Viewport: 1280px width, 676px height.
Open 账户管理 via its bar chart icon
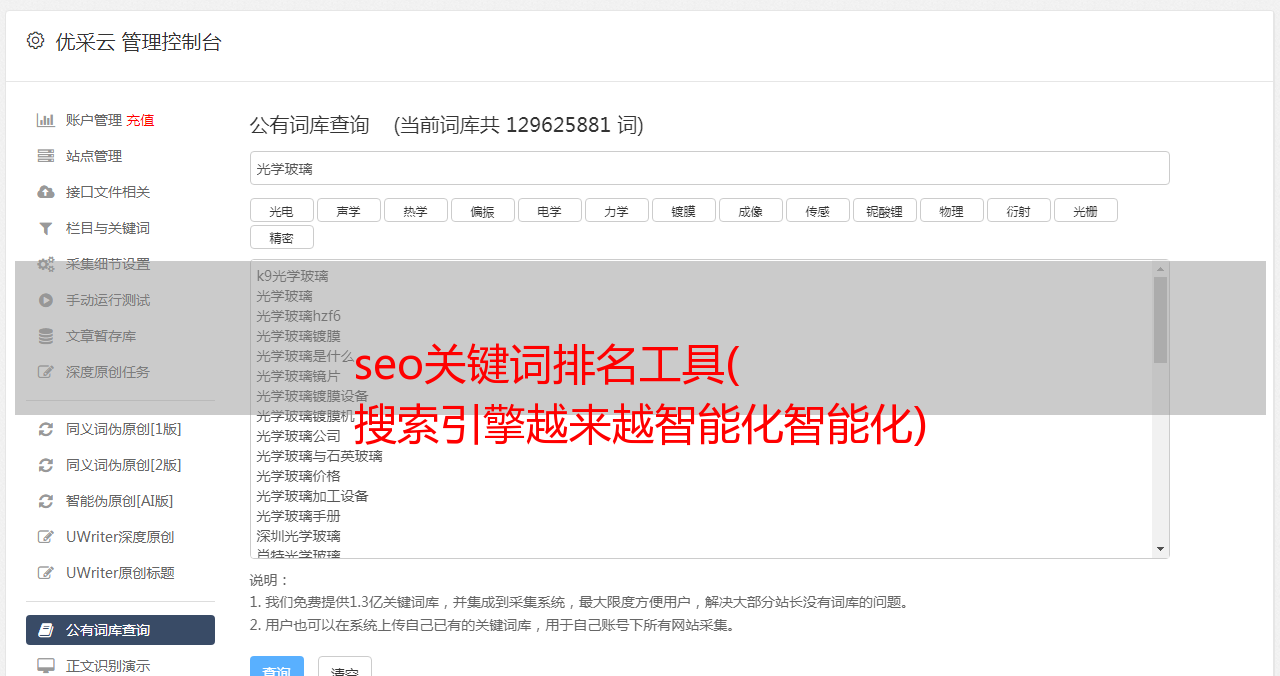pos(46,120)
